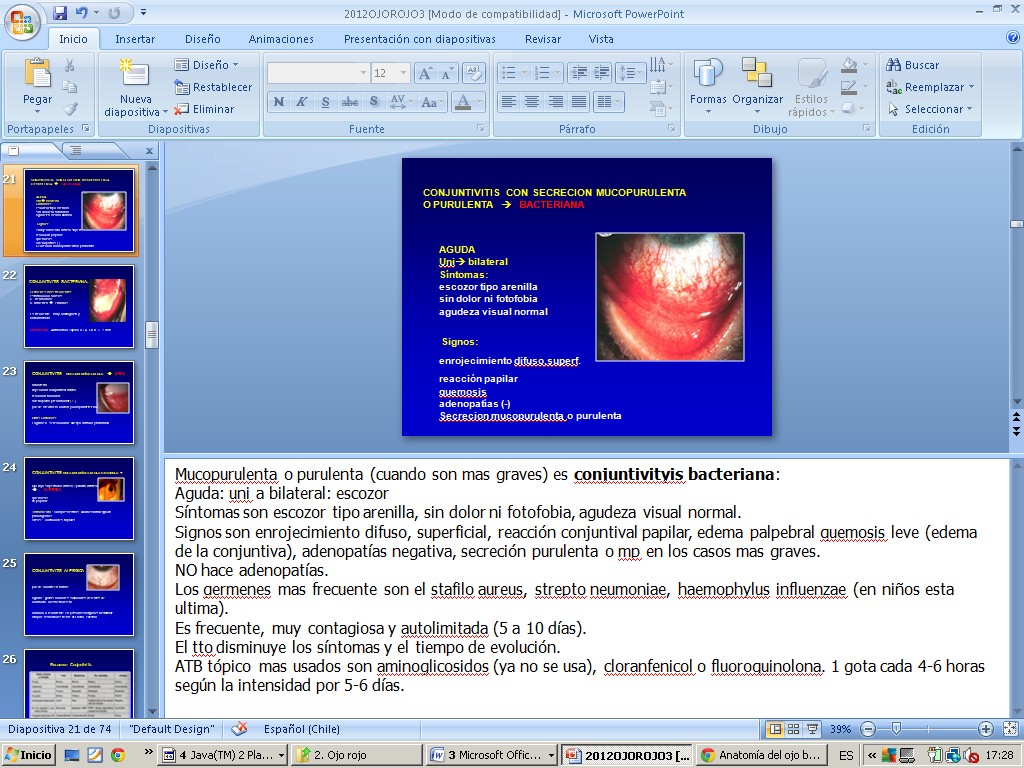Click the Restablecer button
Image resolution: width=1024 pixels, height=768 pixels.
coord(213,87)
